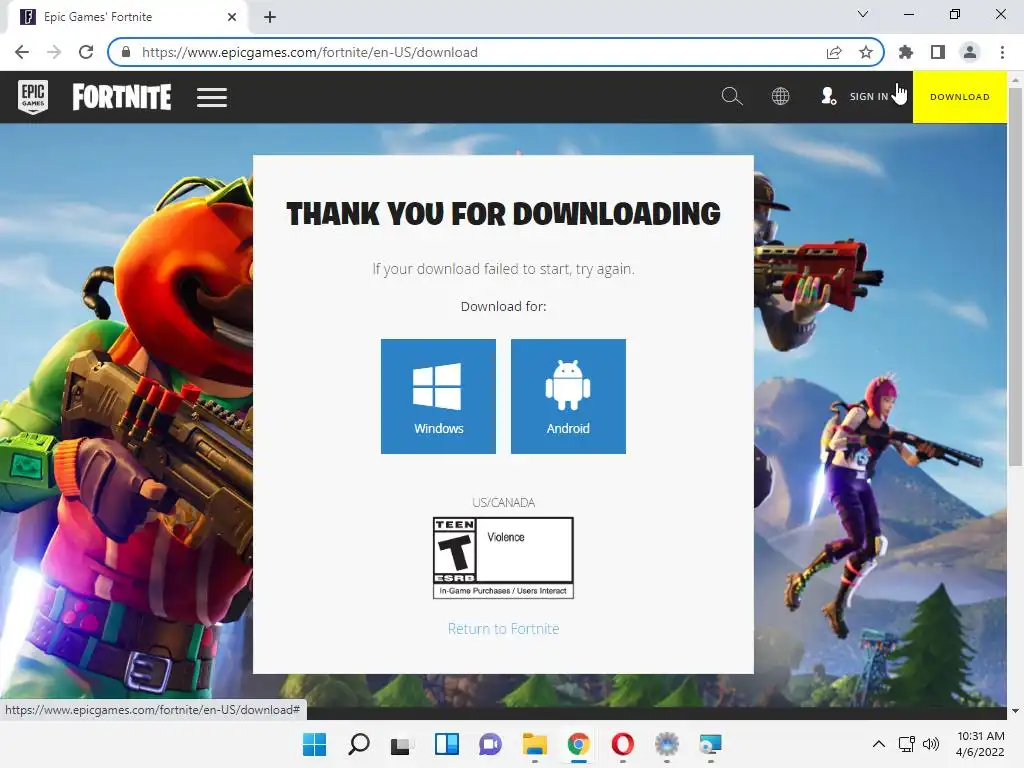Open Chrome profile avatar

(970, 52)
